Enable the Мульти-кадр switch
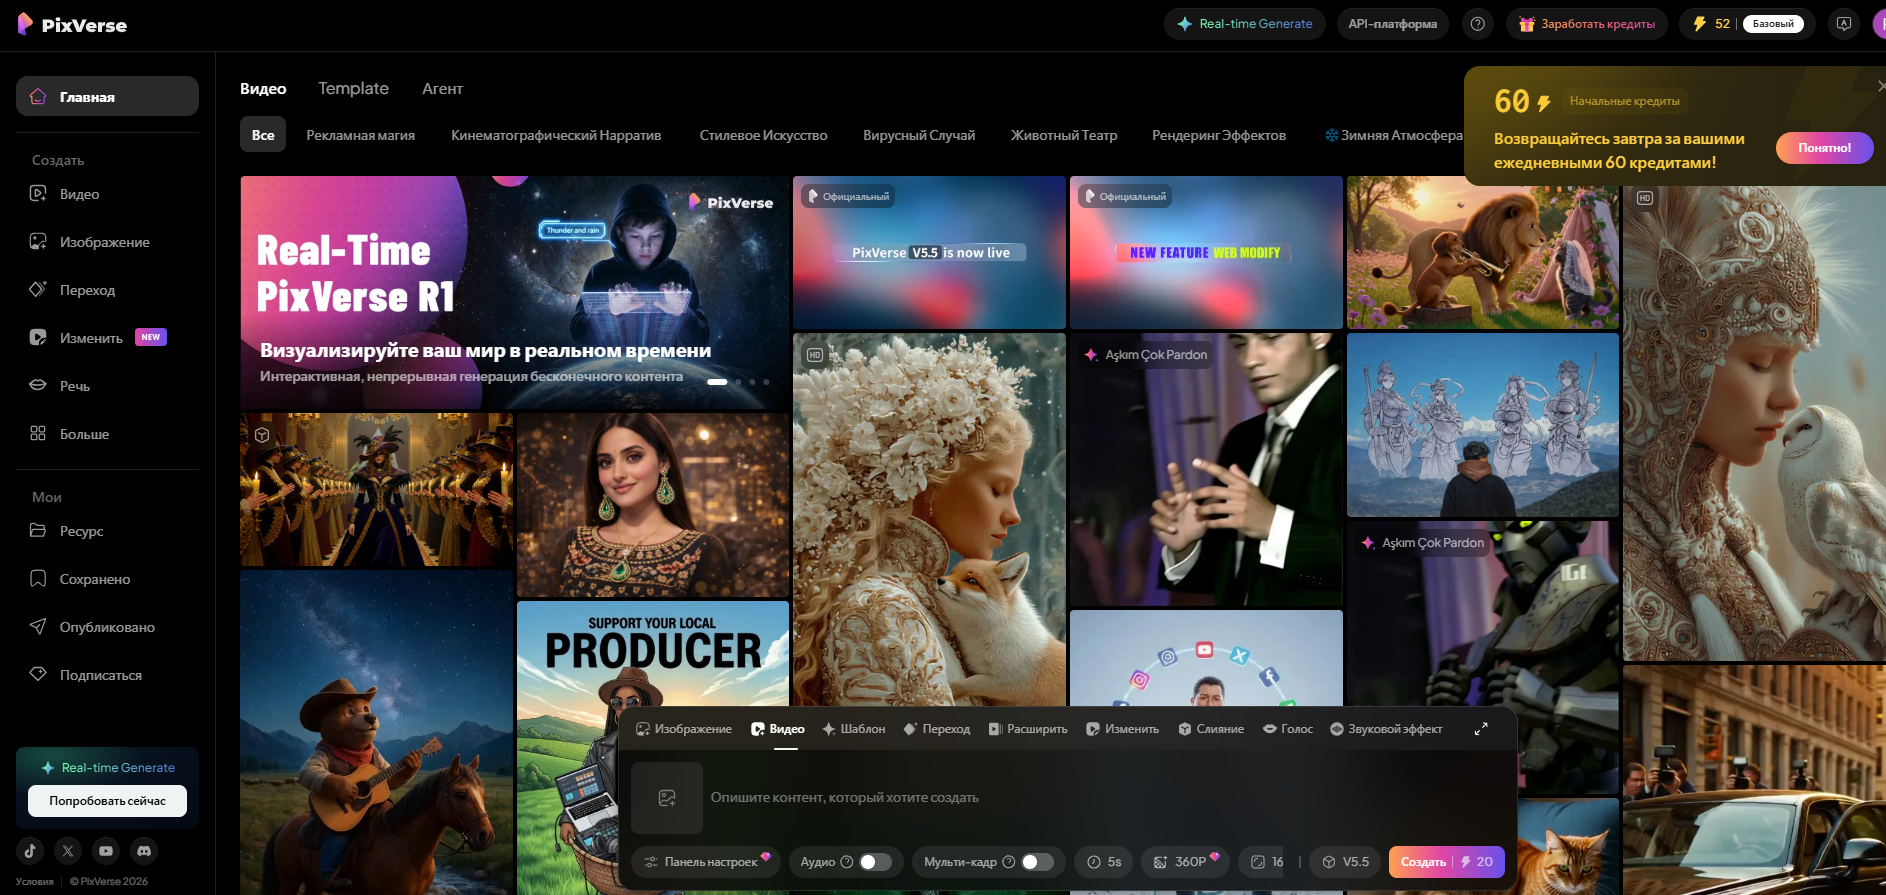This screenshot has width=1886, height=895. pyautogui.click(x=1037, y=862)
